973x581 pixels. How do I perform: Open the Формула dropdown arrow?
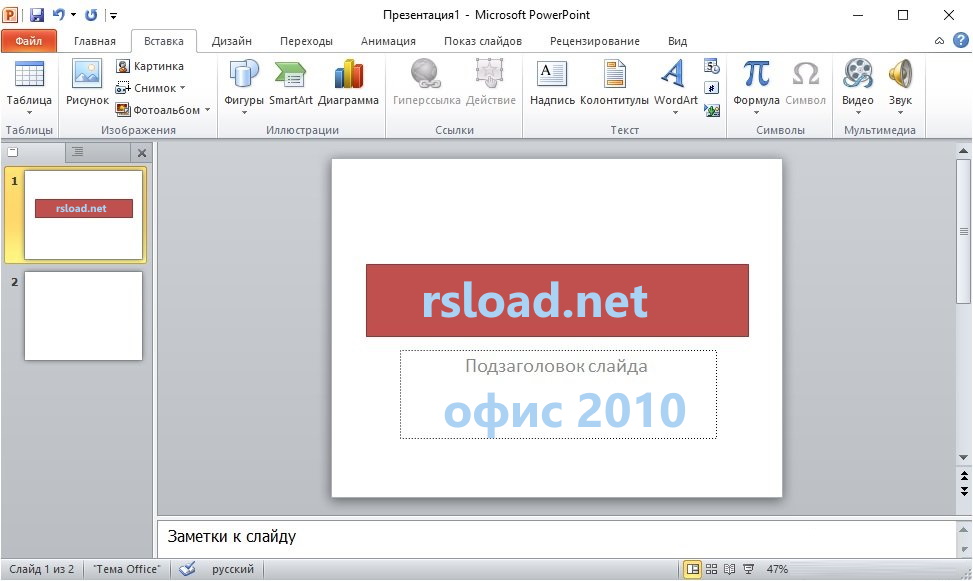(x=756, y=113)
